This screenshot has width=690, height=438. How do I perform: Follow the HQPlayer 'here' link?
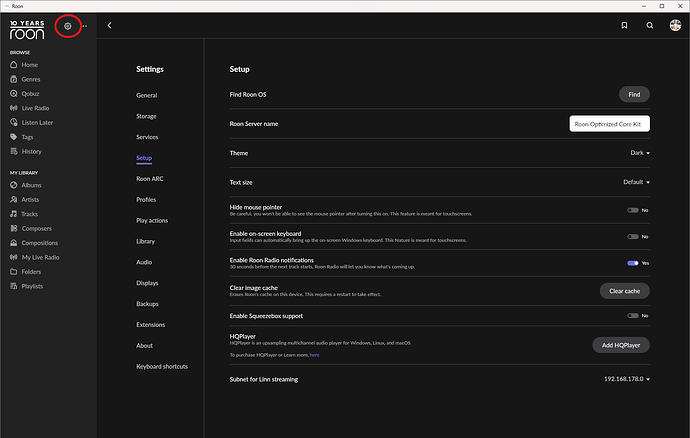pos(315,355)
